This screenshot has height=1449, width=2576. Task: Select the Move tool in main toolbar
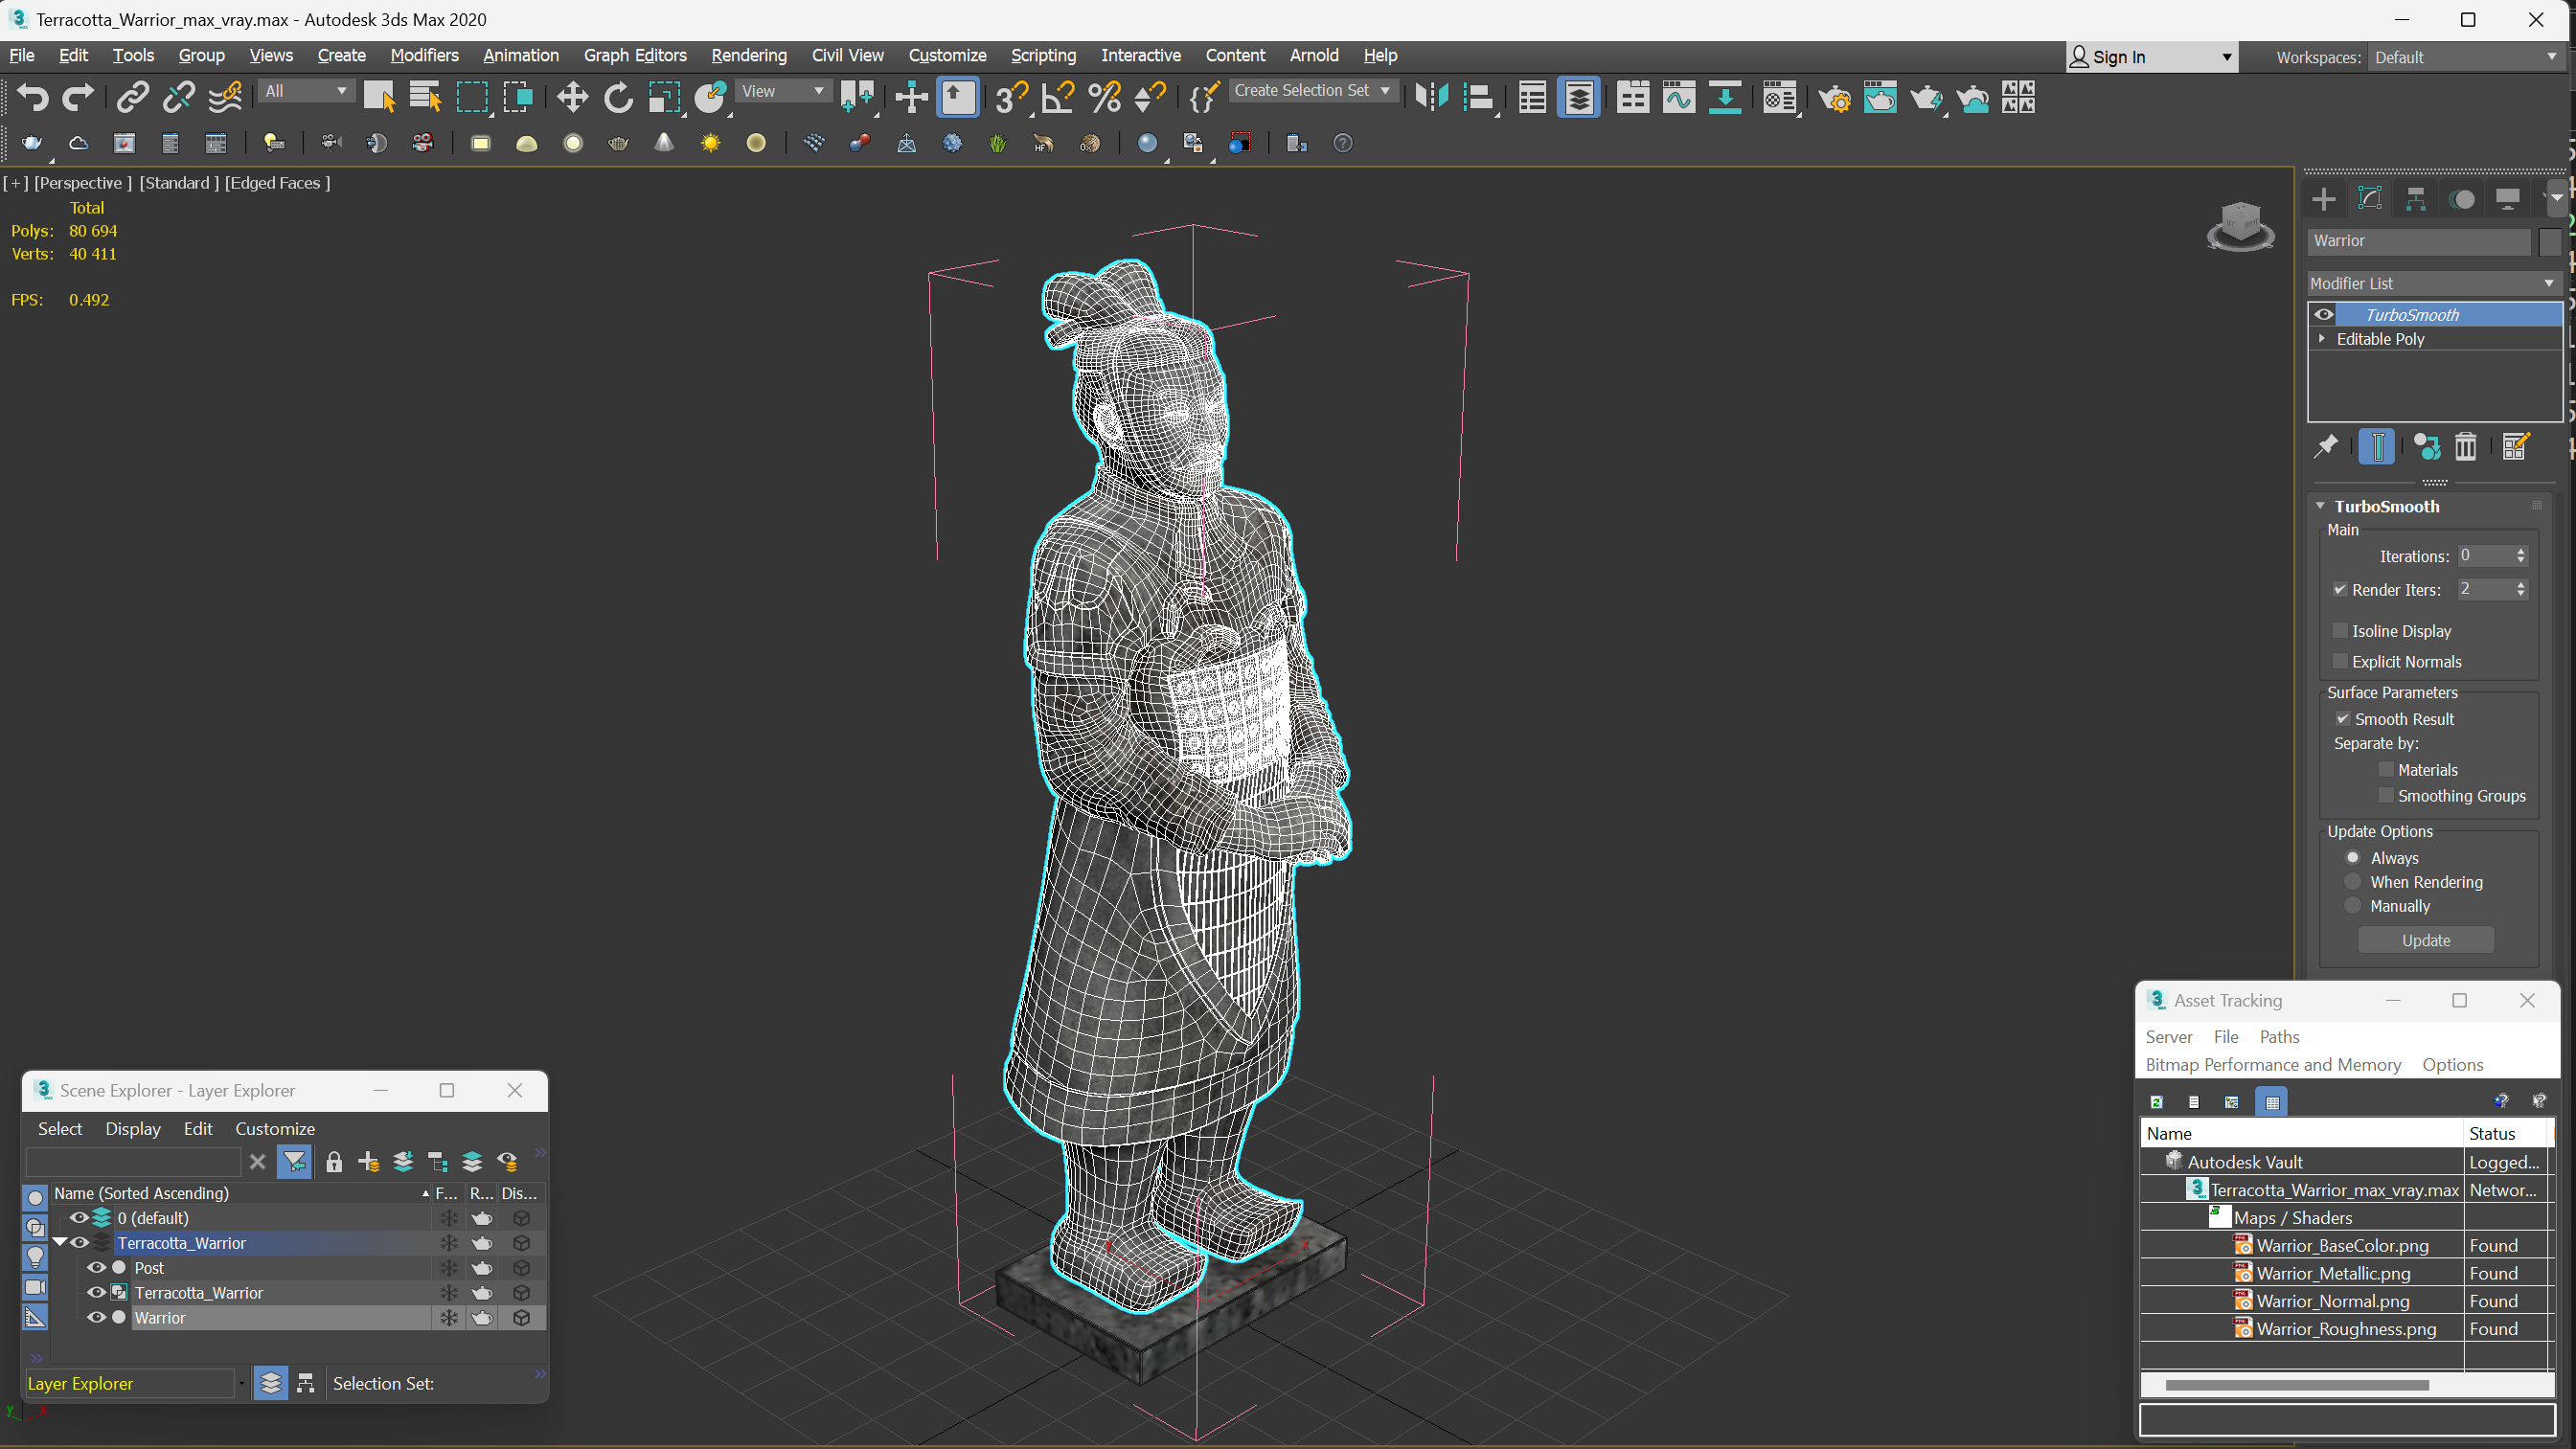(572, 97)
